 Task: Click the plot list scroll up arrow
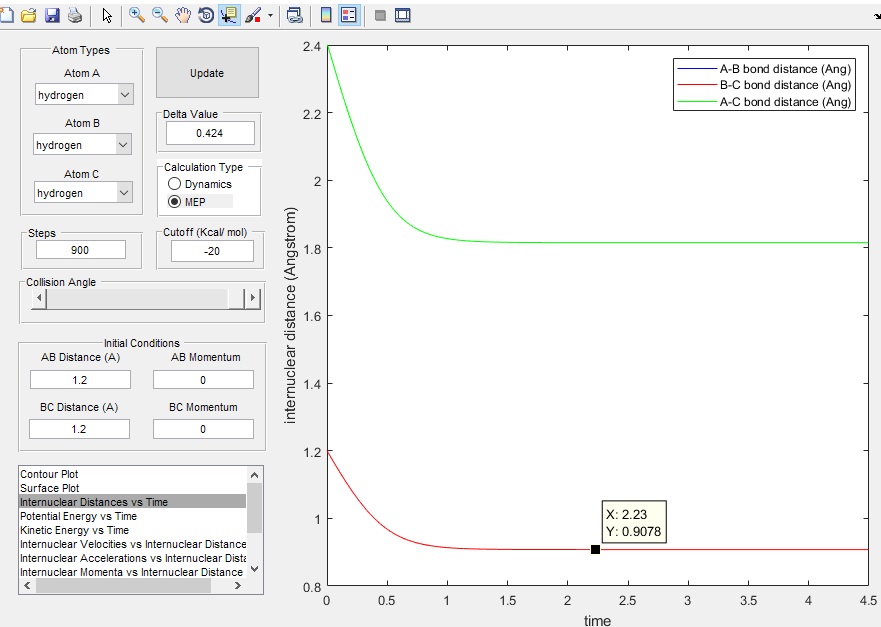pyautogui.click(x=255, y=475)
